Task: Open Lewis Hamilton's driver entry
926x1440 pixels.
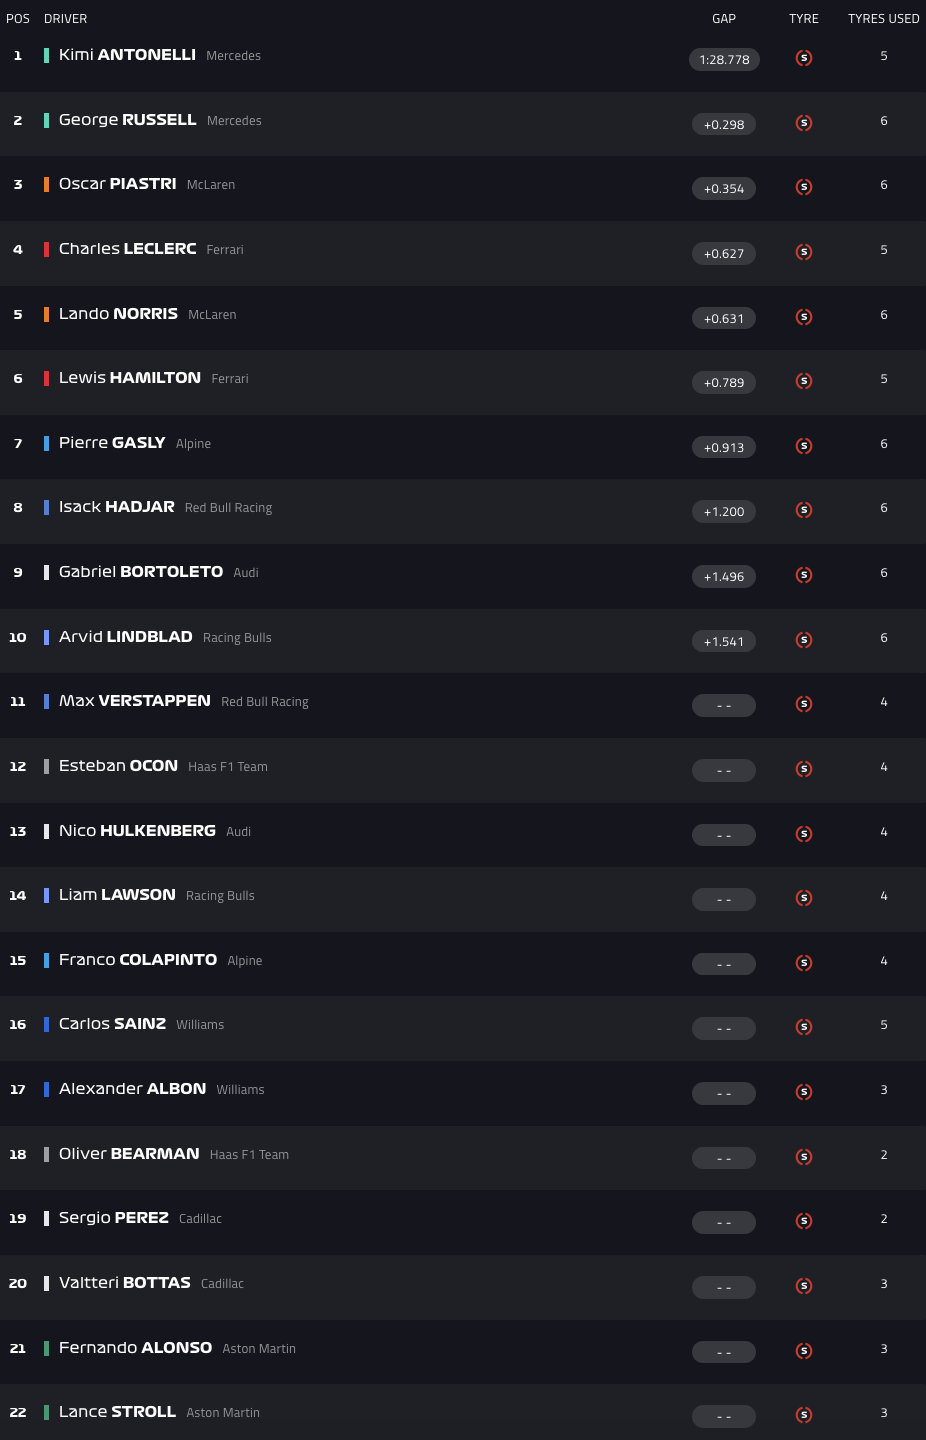Action: (130, 378)
